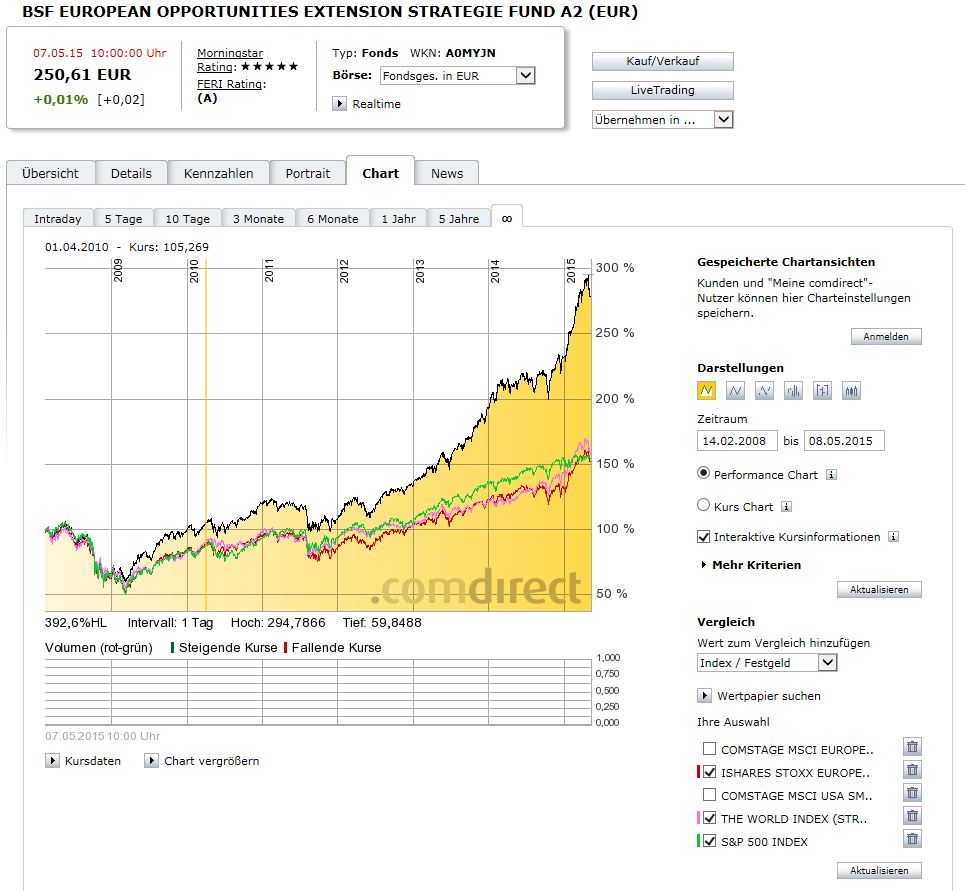Choose the plain line chart icon

(736, 390)
